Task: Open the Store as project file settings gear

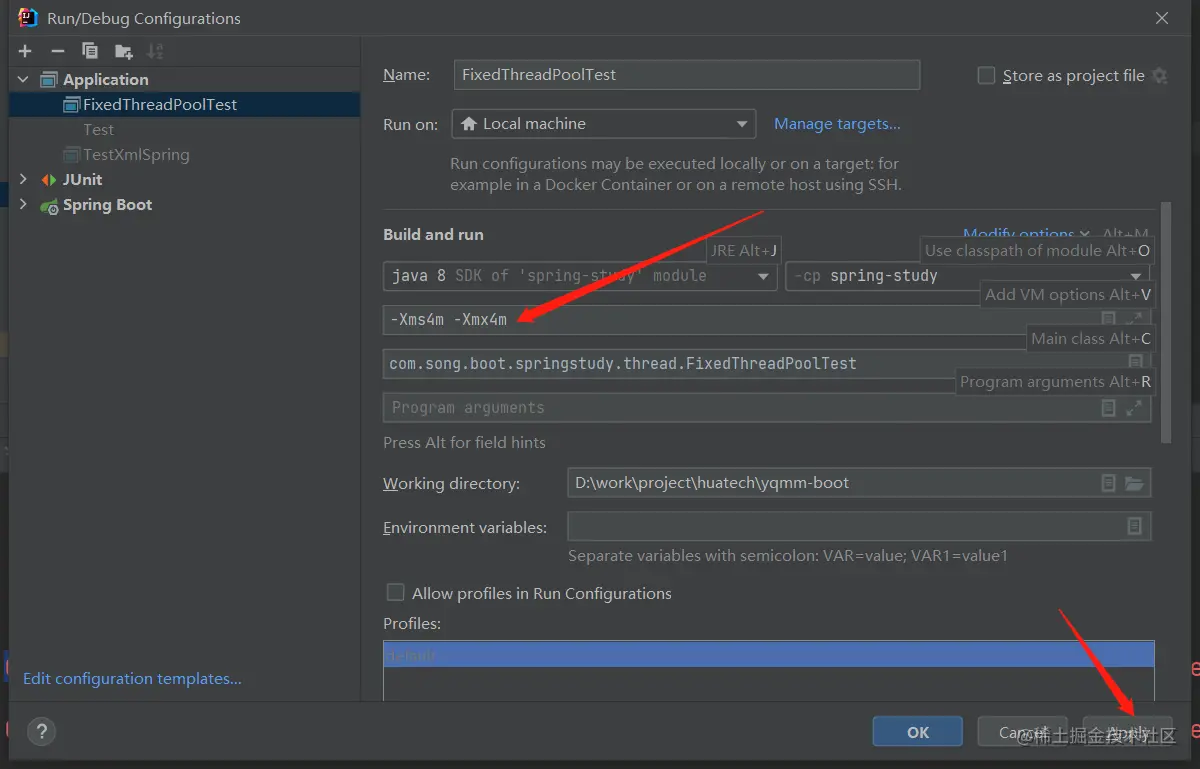Action: [1159, 75]
